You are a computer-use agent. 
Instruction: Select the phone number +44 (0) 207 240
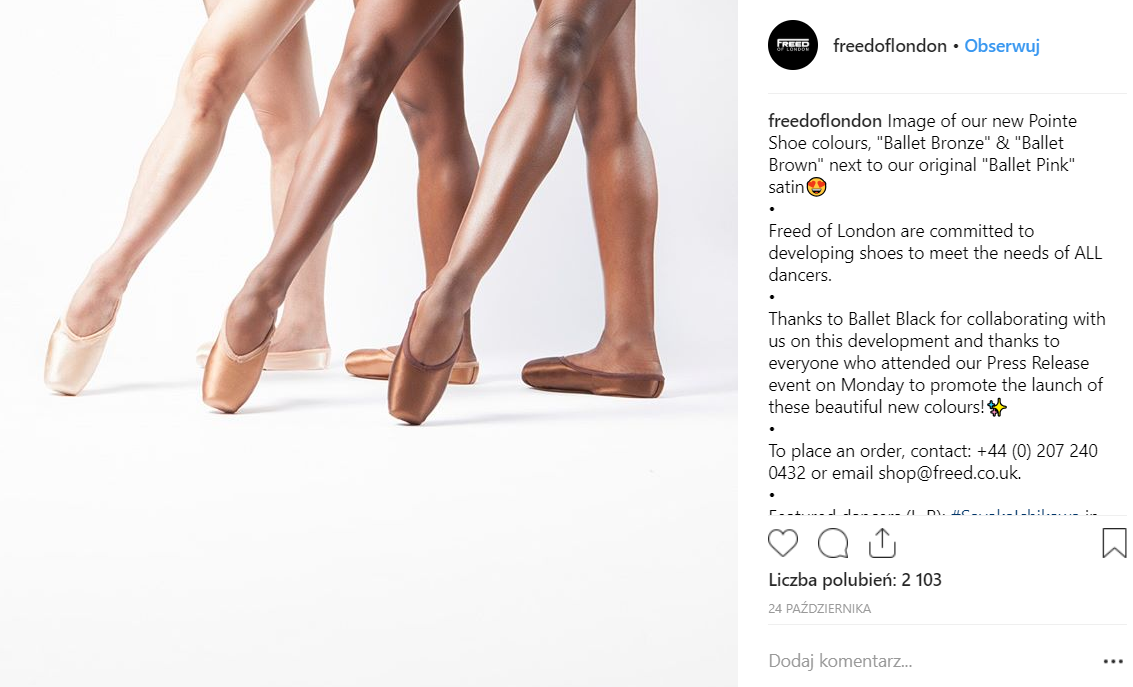[1037, 451]
